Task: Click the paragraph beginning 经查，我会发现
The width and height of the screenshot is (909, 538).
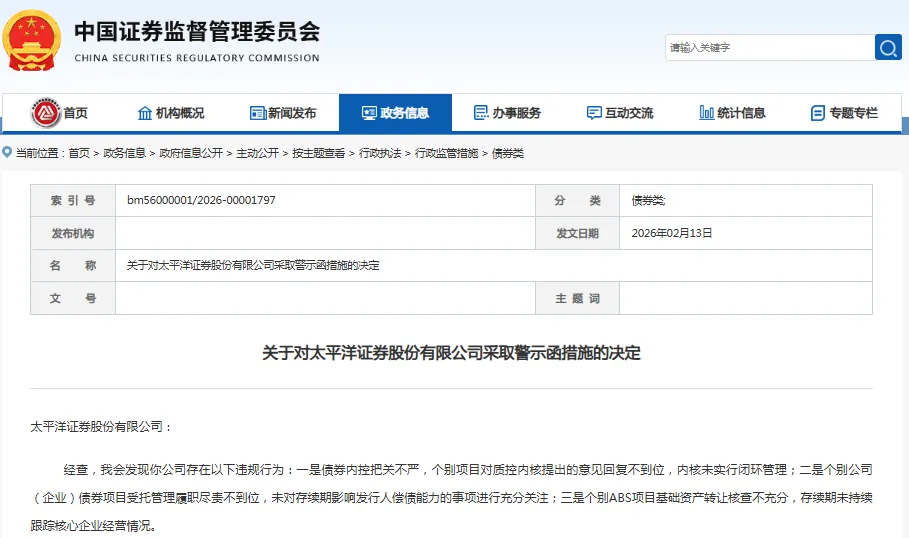Action: pos(451,497)
